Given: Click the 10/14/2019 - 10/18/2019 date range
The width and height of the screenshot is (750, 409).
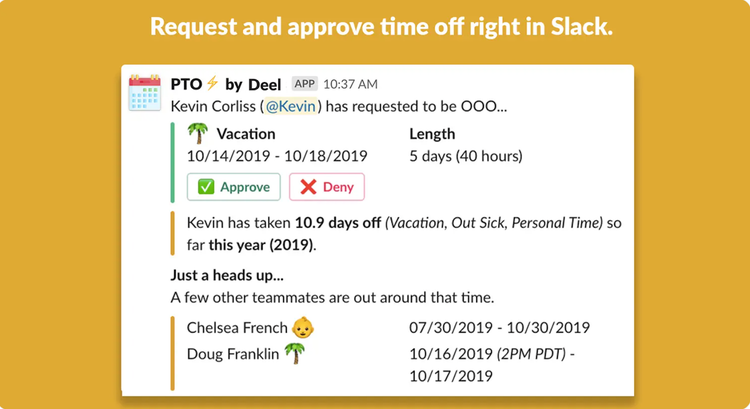Looking at the screenshot, I should (277, 156).
